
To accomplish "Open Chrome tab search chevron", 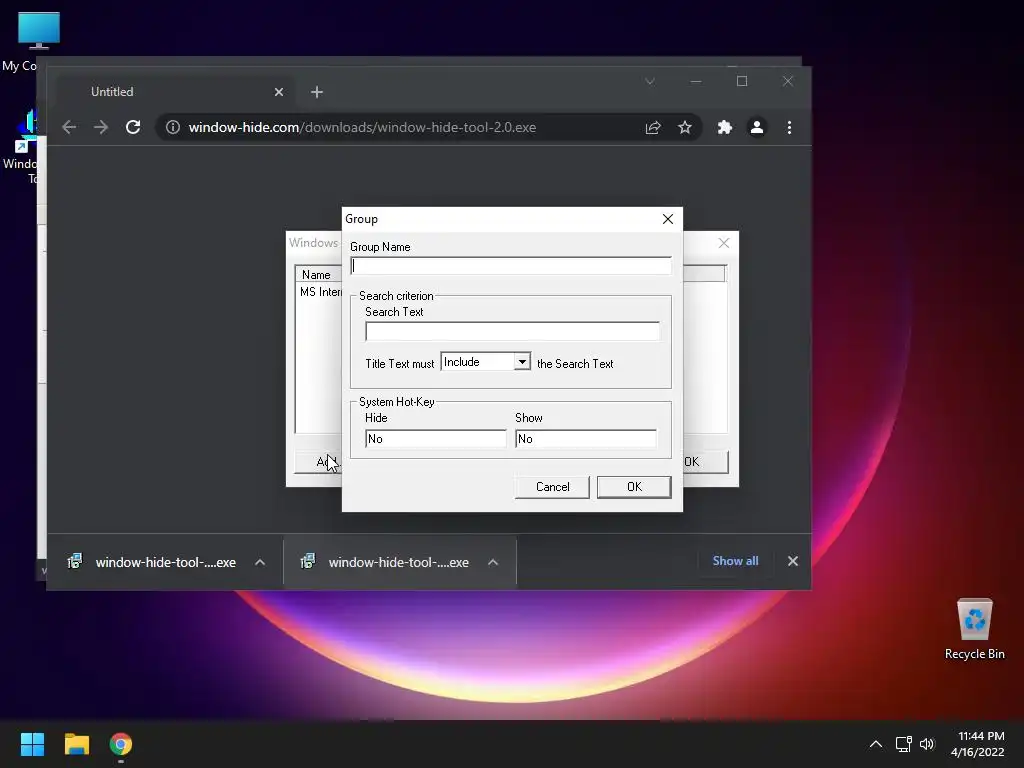I will (x=650, y=82).
